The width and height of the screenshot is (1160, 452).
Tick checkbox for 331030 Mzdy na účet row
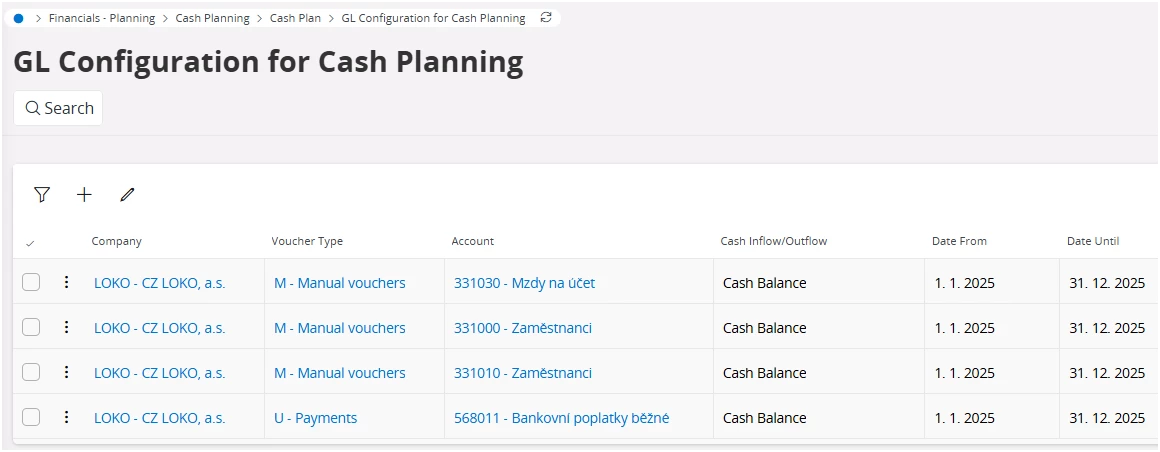click(x=30, y=282)
